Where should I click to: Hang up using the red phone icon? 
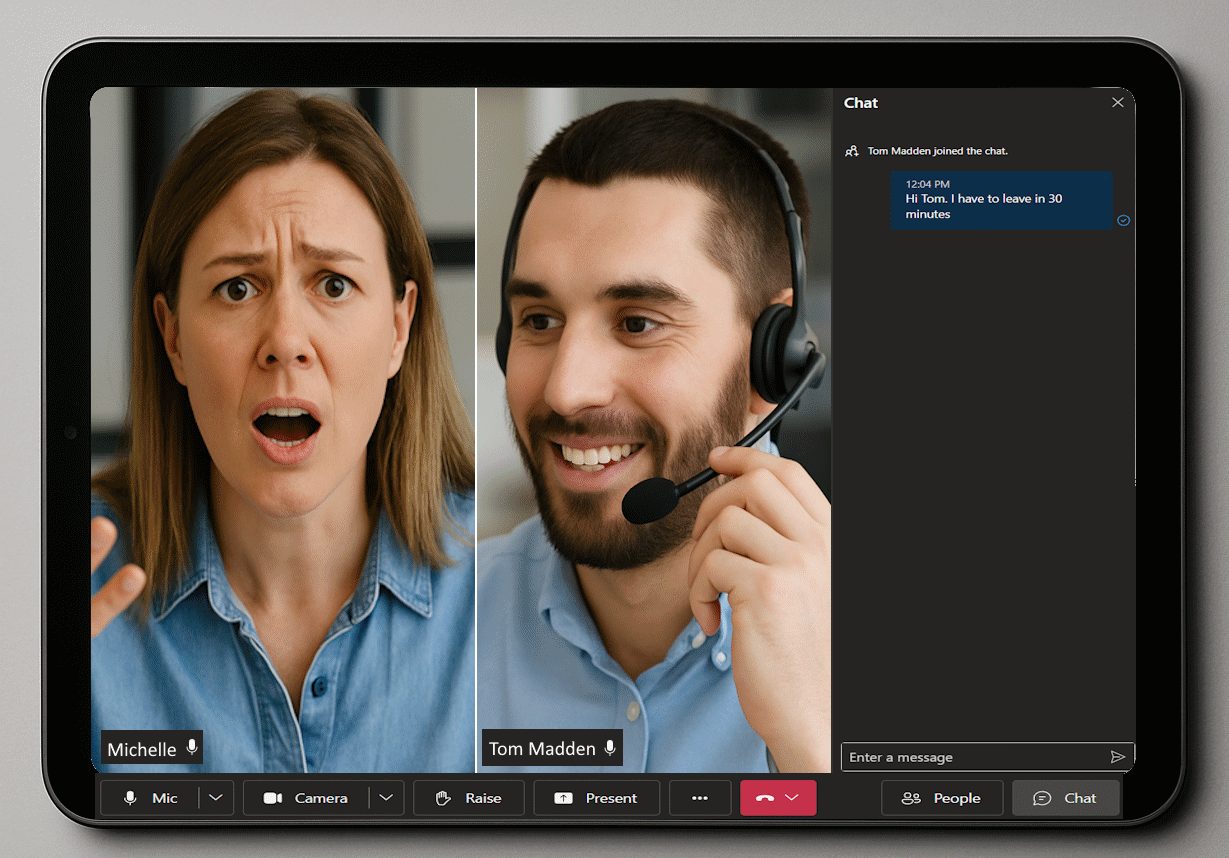(765, 798)
